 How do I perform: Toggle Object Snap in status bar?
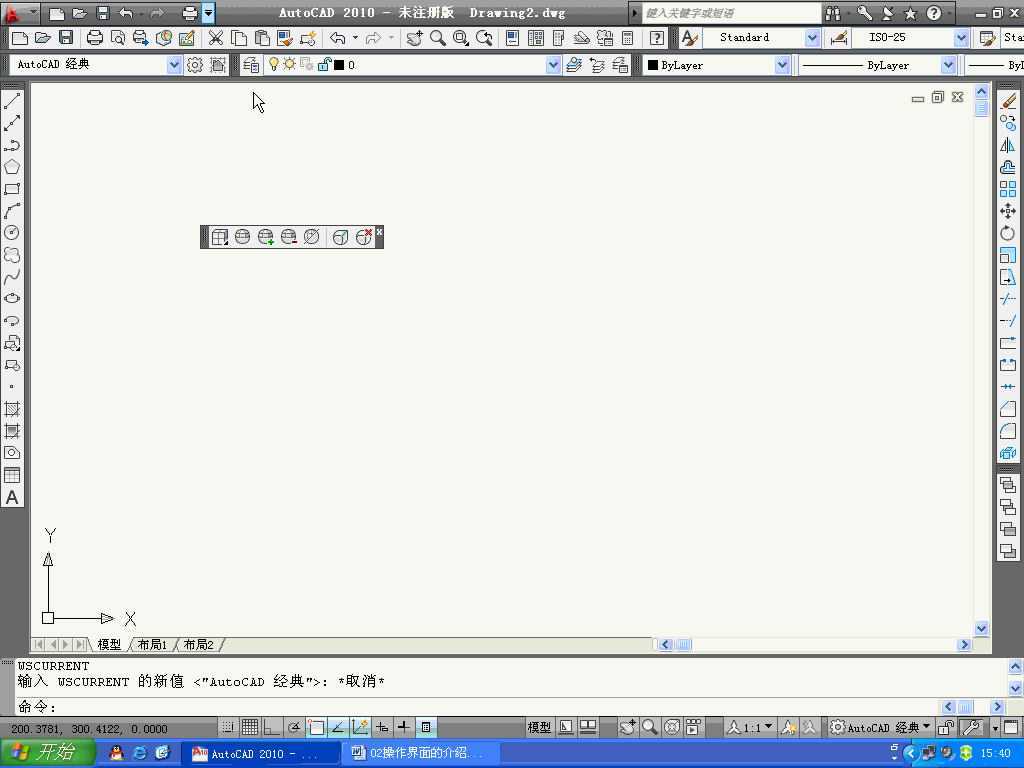[x=316, y=727]
